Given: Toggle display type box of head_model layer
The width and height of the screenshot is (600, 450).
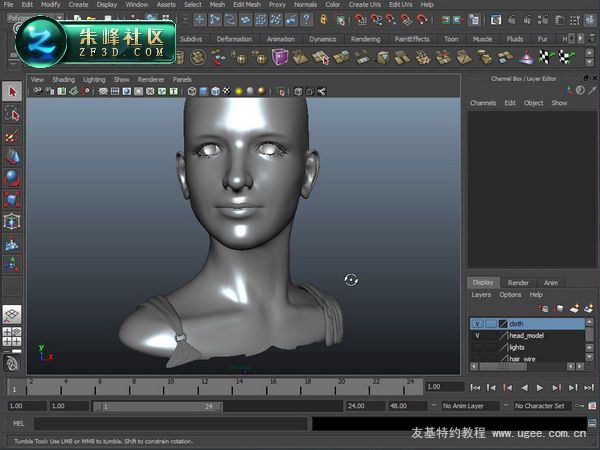Looking at the screenshot, I should coord(491,336).
